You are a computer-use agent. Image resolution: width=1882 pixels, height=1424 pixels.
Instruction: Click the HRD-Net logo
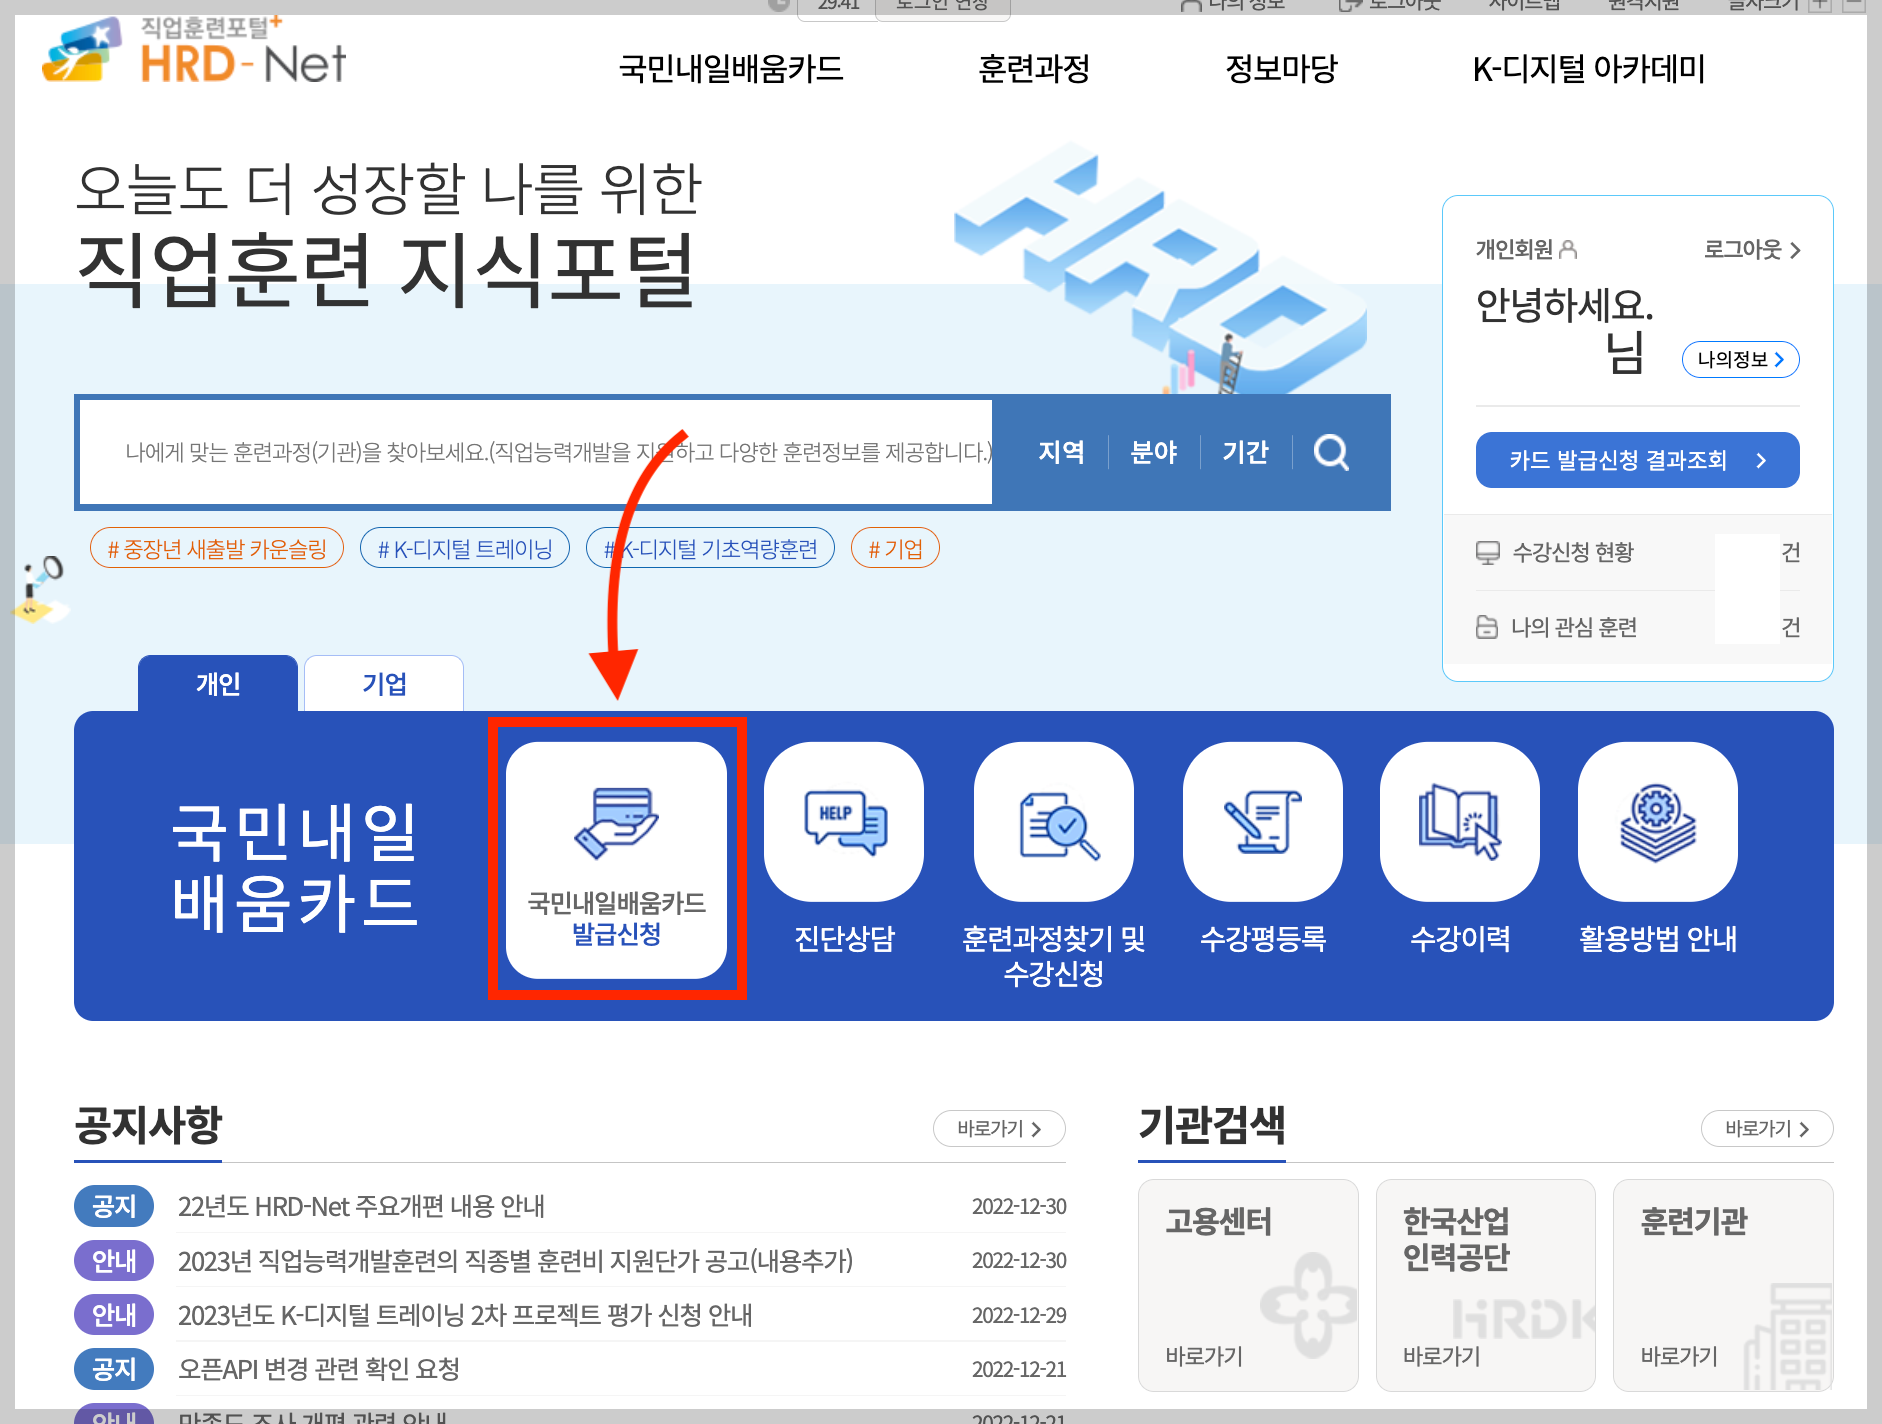coord(194,52)
